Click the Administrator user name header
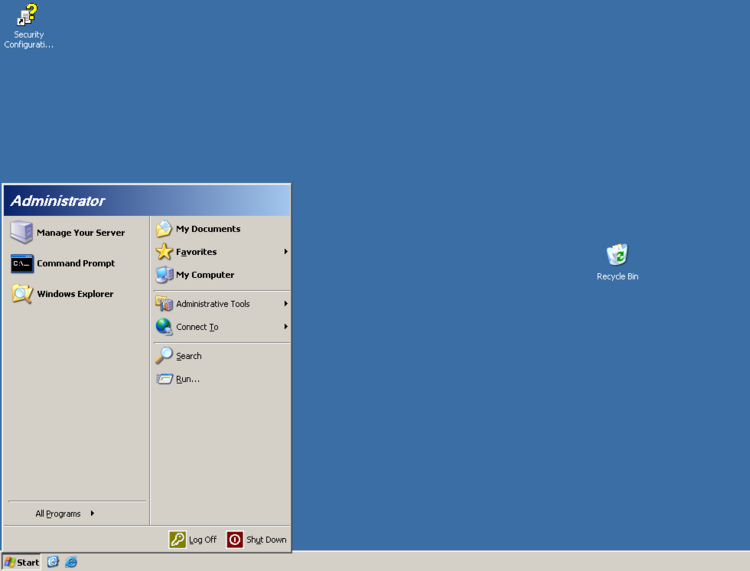The width and height of the screenshot is (750, 571). point(58,201)
